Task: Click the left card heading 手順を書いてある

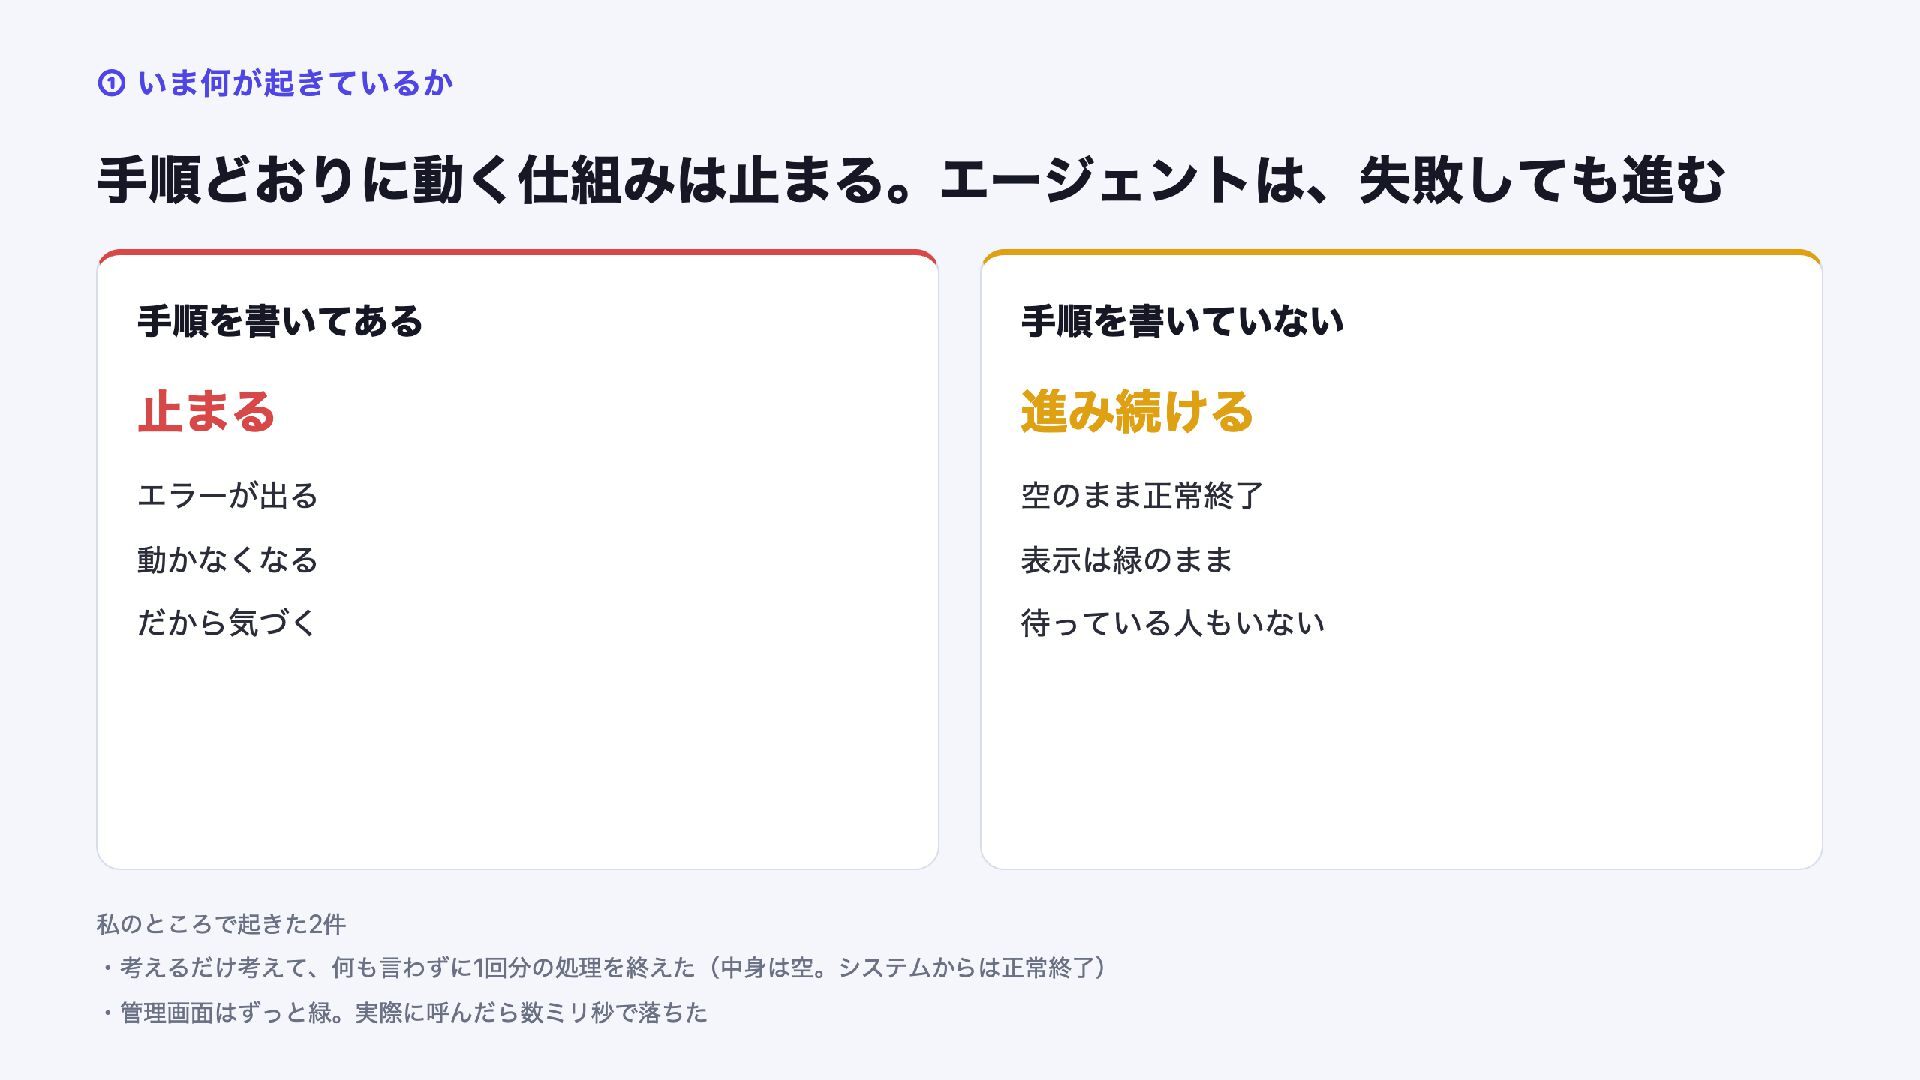Action: [x=280, y=321]
